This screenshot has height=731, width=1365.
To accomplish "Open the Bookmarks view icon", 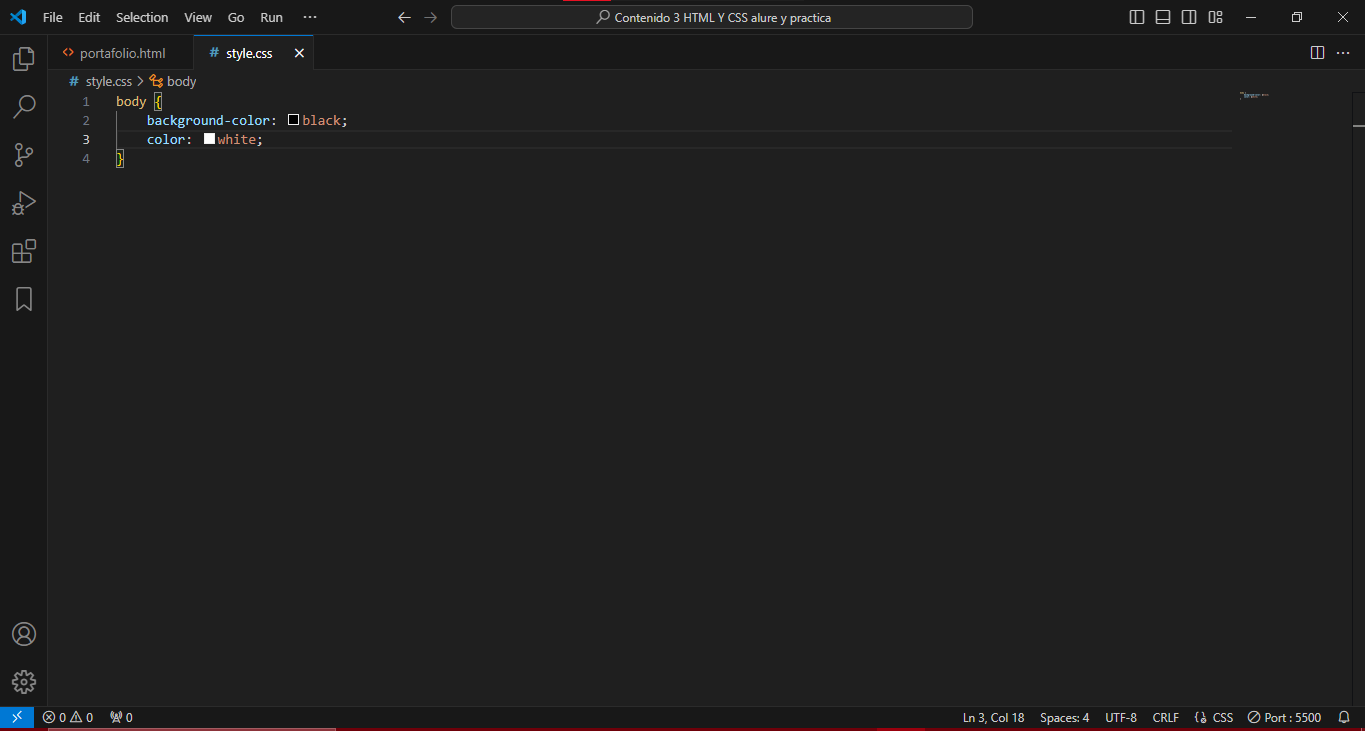I will point(24,299).
